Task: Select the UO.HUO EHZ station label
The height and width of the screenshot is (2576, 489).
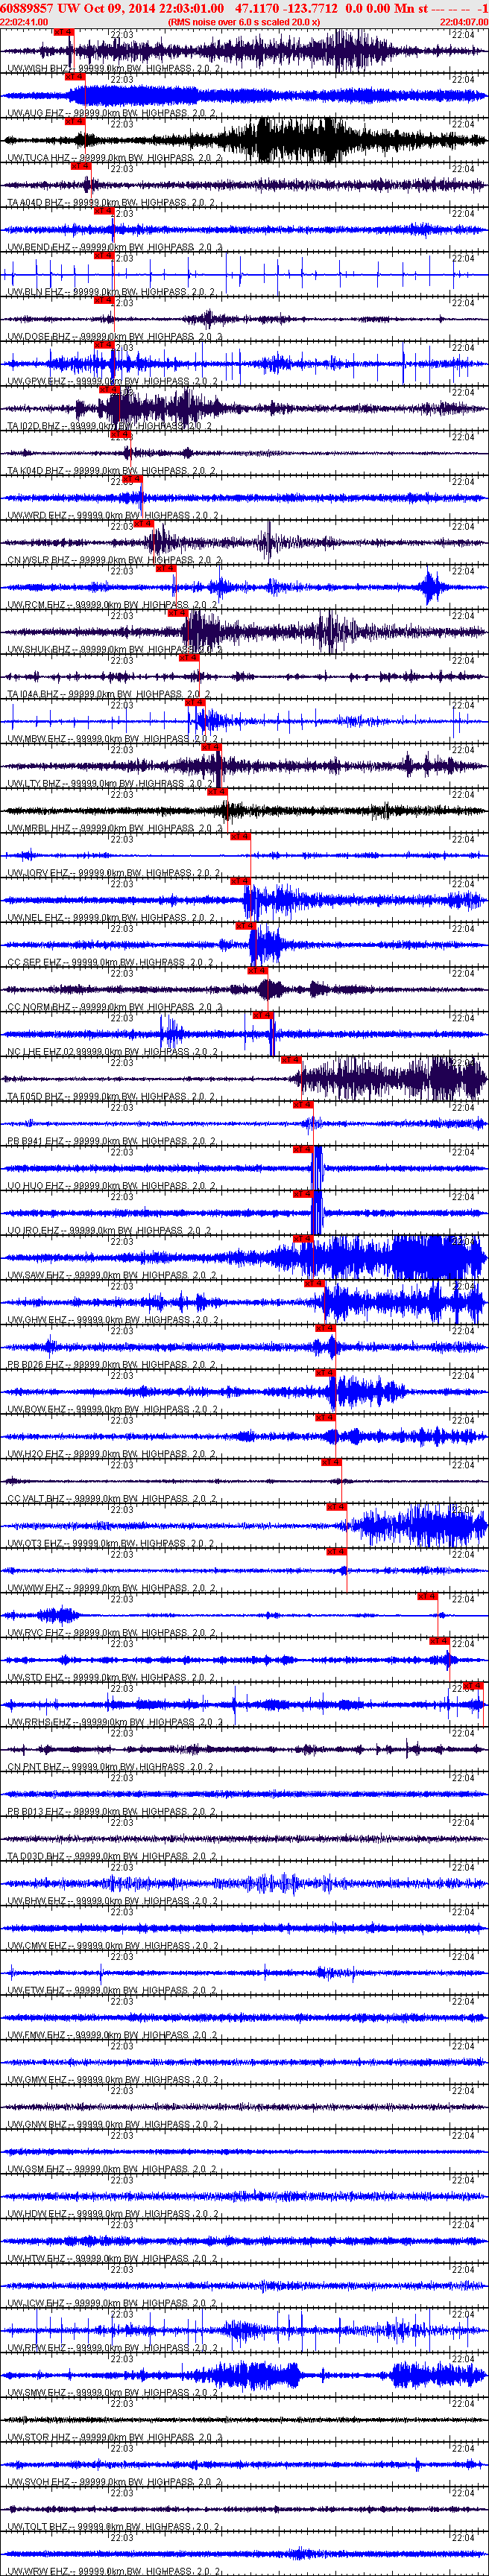Action: [111, 1186]
